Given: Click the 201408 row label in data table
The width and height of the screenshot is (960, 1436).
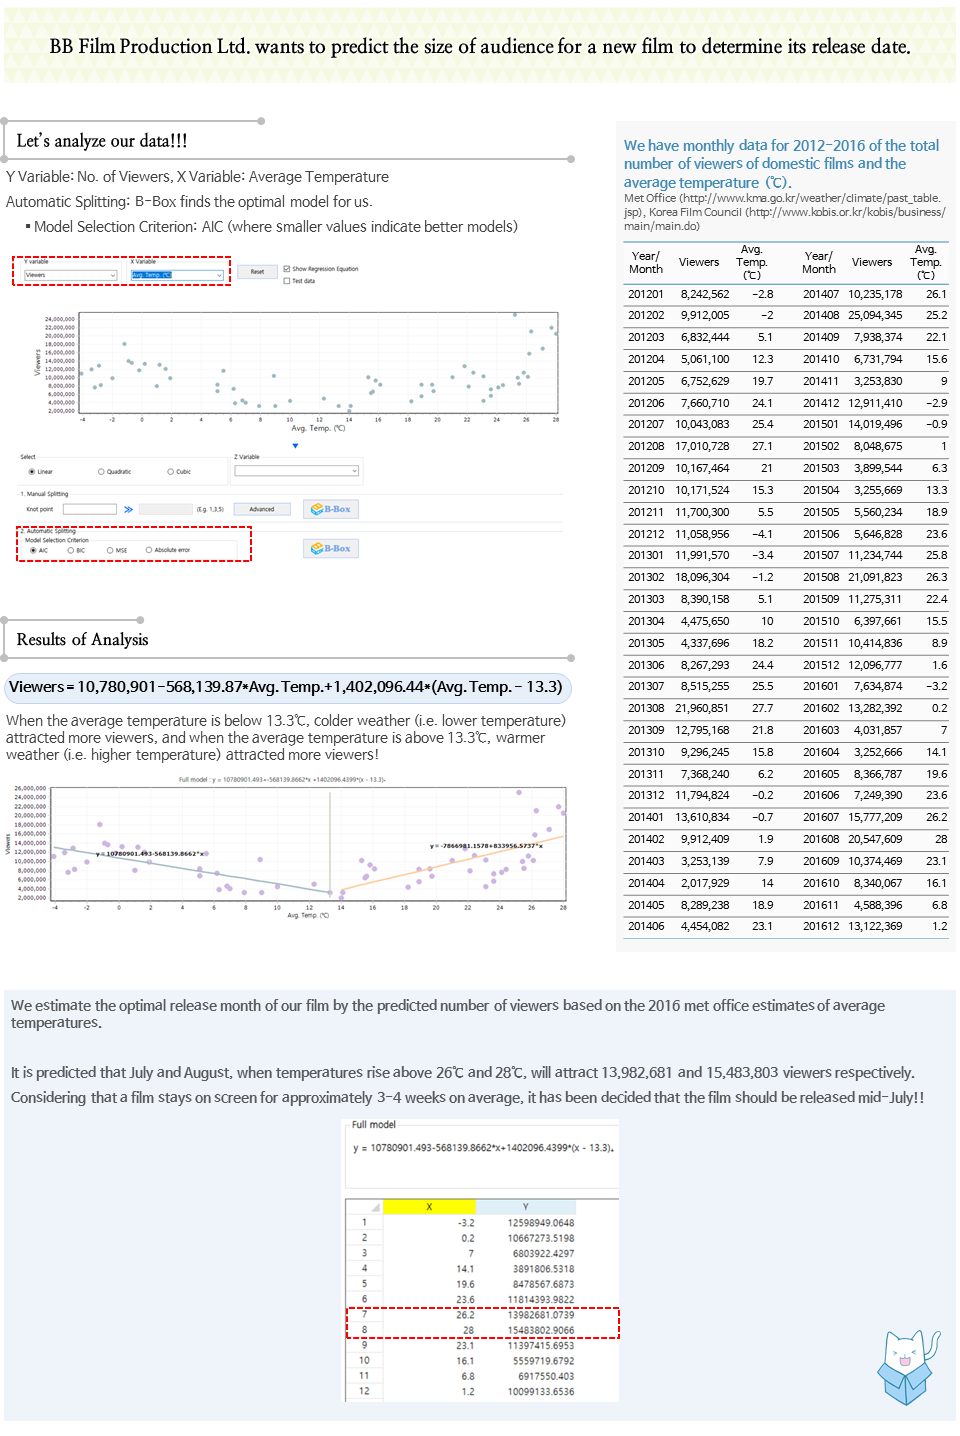Looking at the screenshot, I should pyautogui.click(x=821, y=315).
